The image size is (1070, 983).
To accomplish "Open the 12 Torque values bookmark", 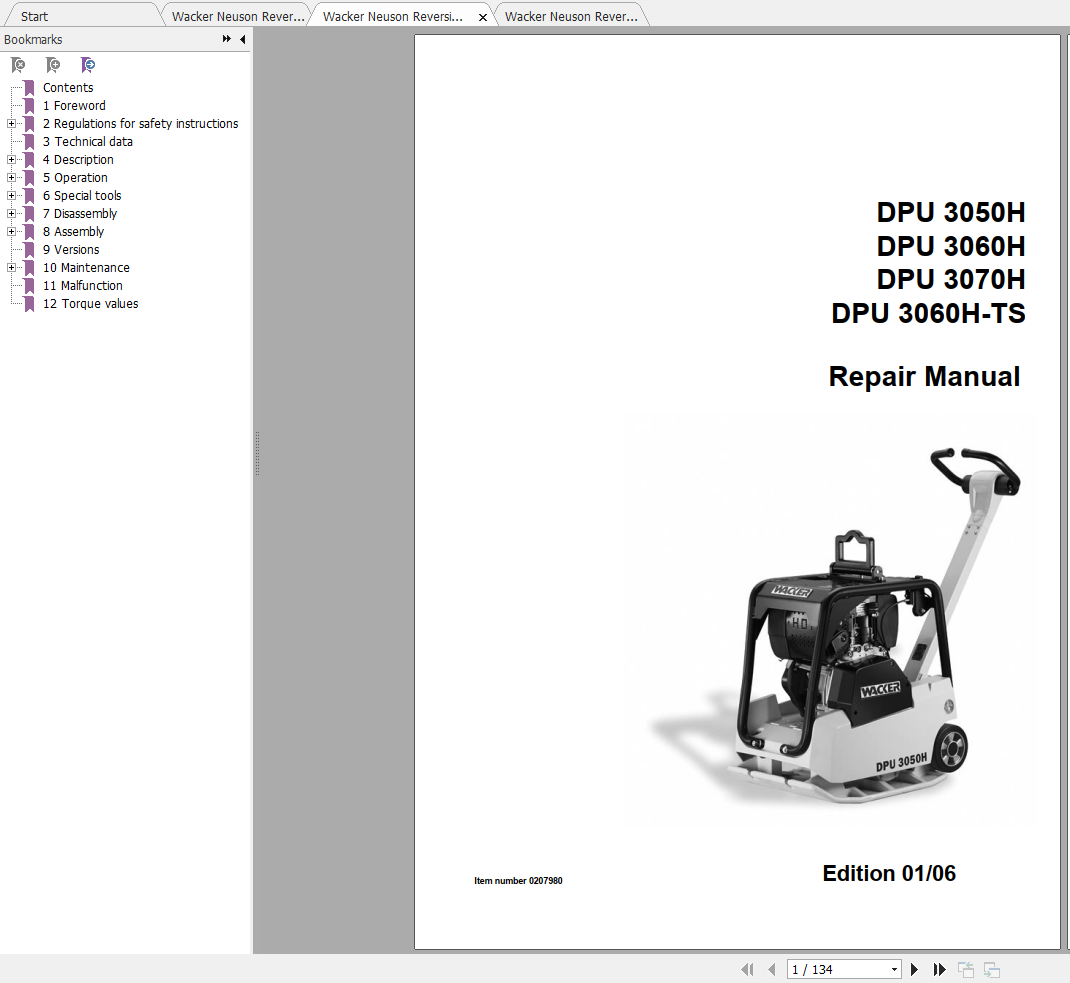I will 90,304.
